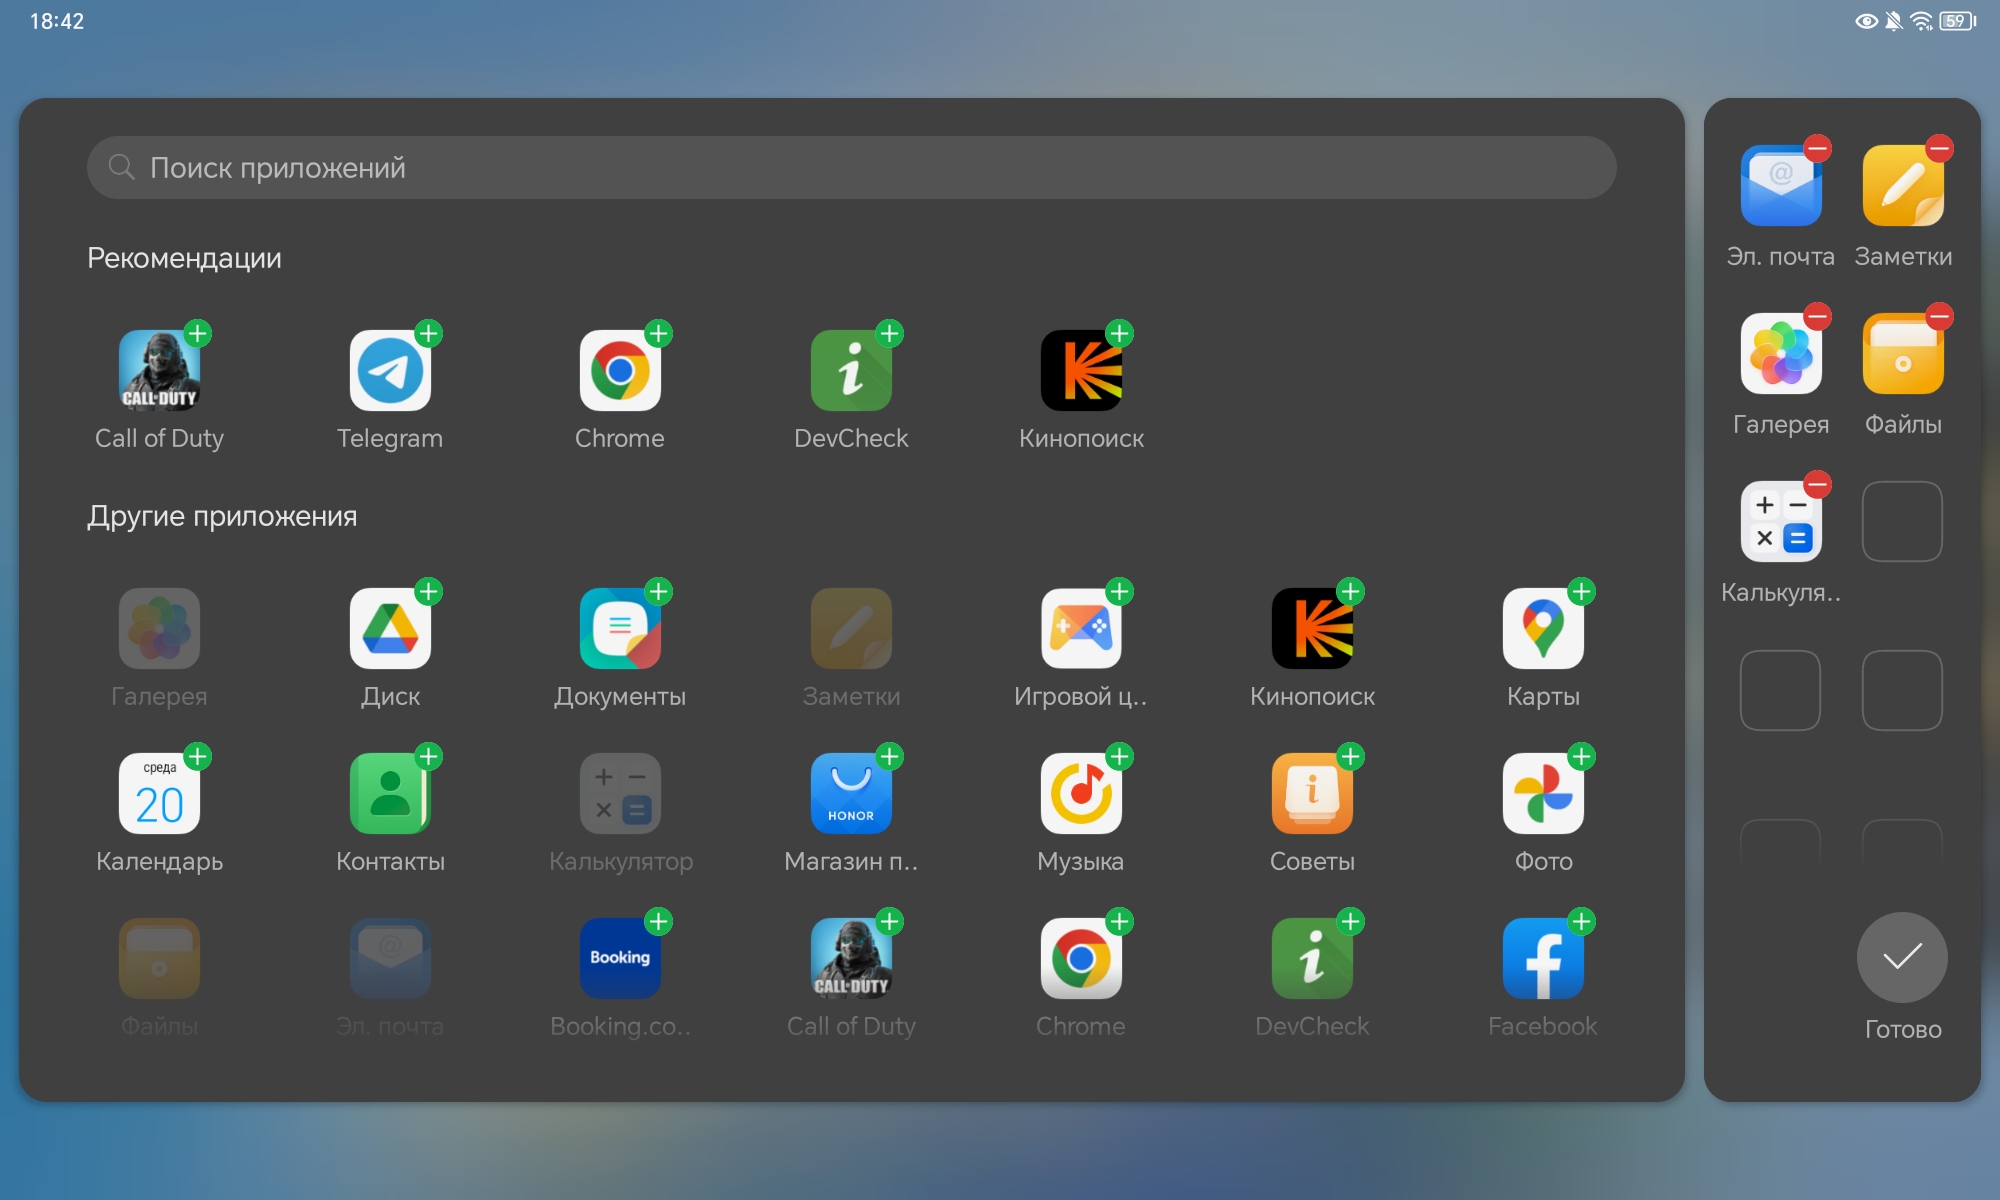The image size is (2000, 1200).
Task: Select the Музыка app icon
Action: [x=1081, y=794]
